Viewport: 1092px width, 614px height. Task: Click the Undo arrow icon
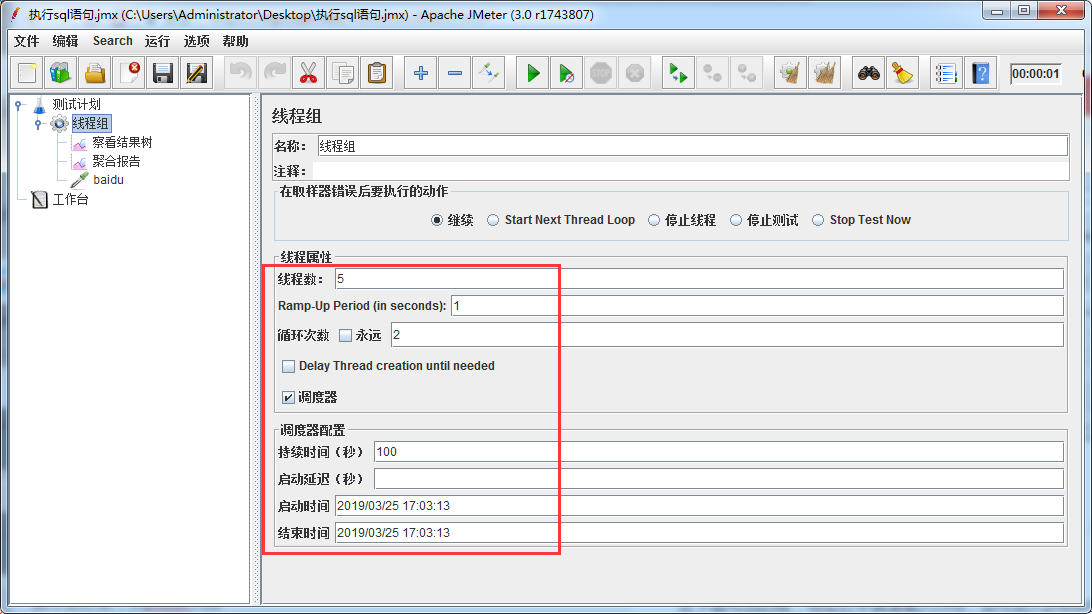tap(240, 73)
